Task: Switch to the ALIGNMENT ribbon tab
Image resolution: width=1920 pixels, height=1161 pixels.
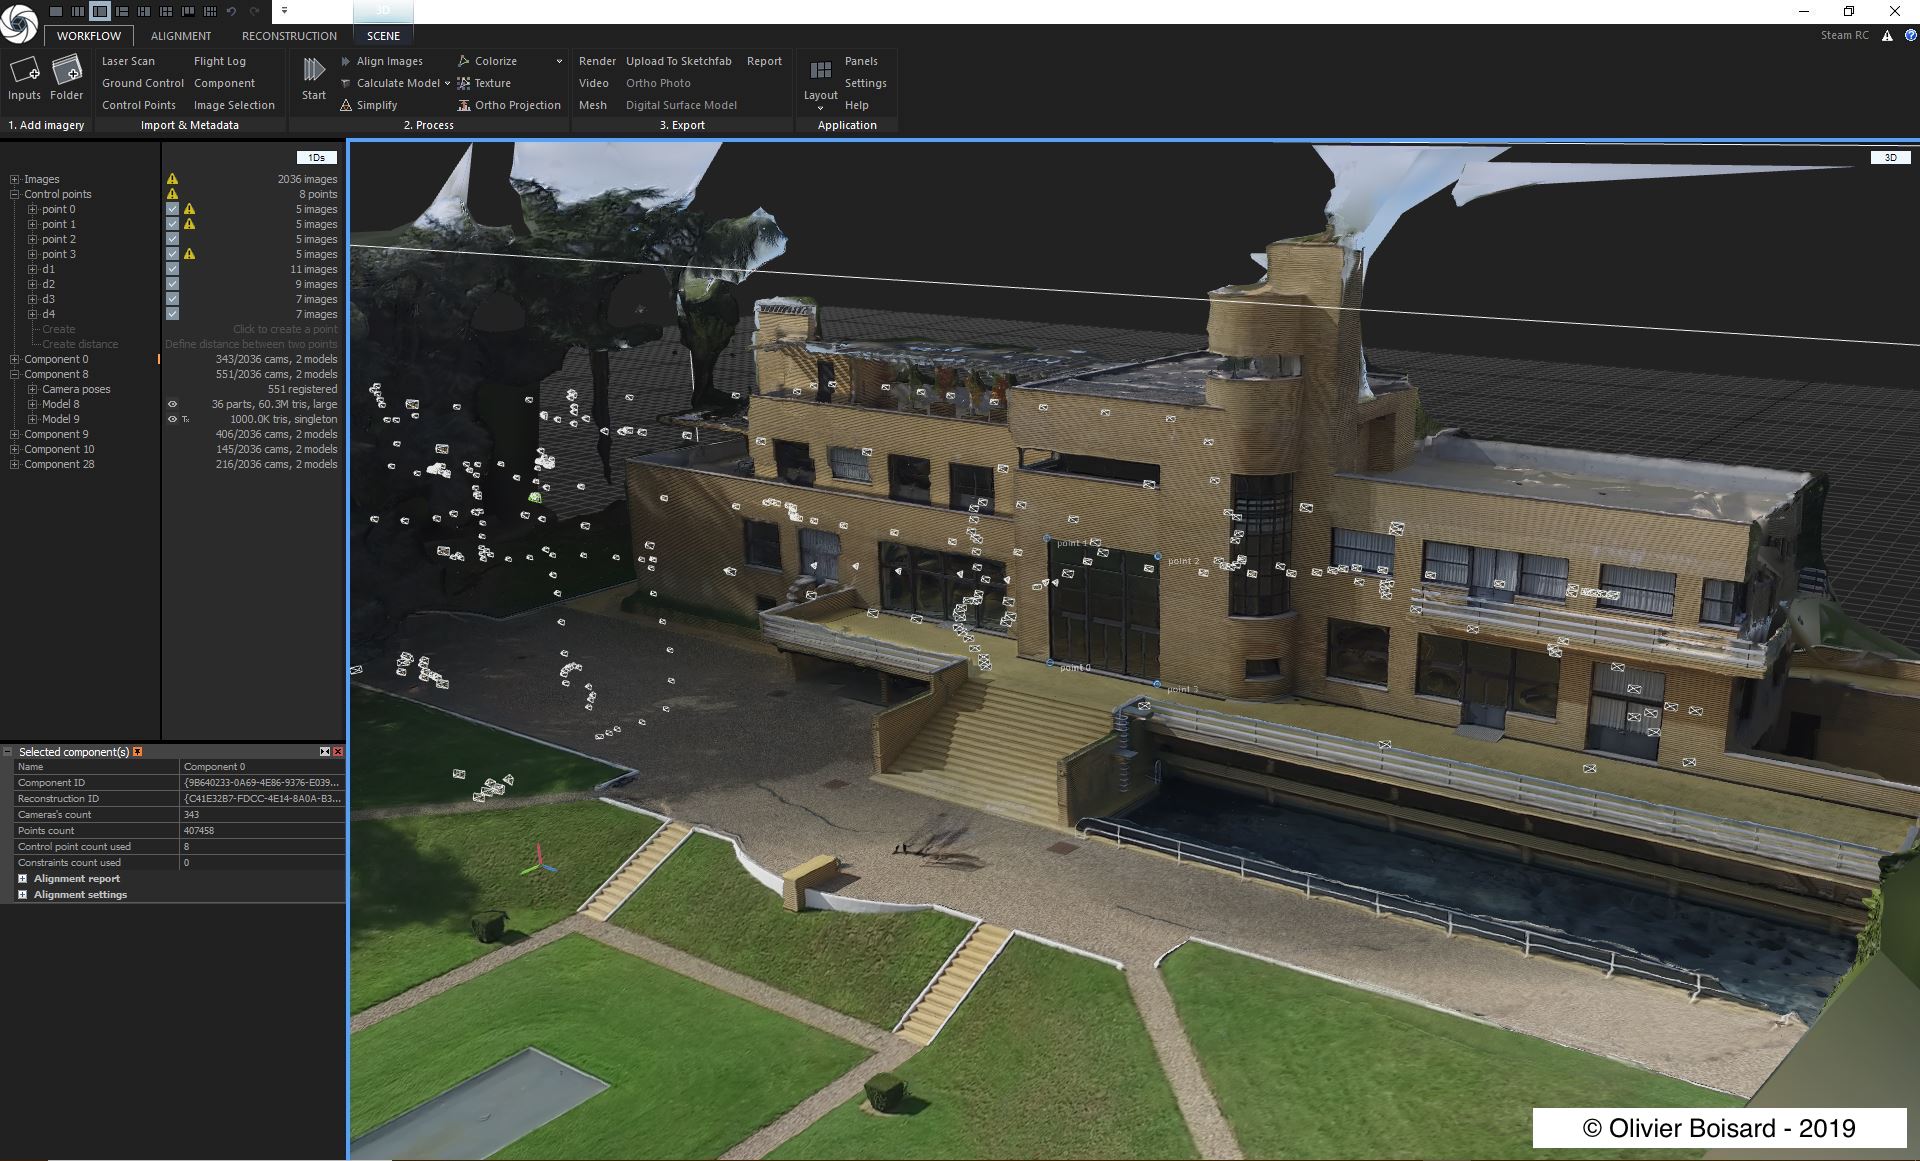Action: pos(181,35)
